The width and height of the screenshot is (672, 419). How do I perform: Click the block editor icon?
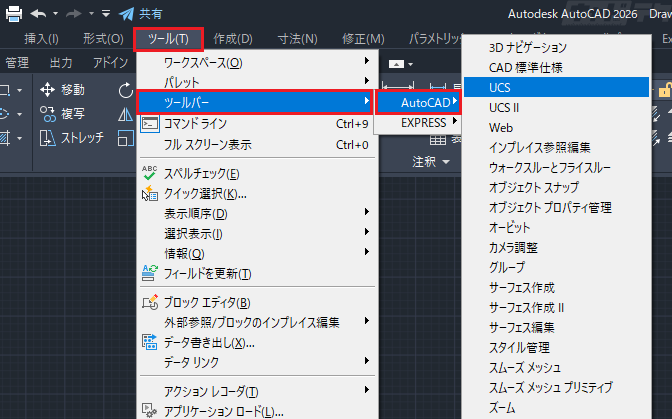[x=150, y=302]
